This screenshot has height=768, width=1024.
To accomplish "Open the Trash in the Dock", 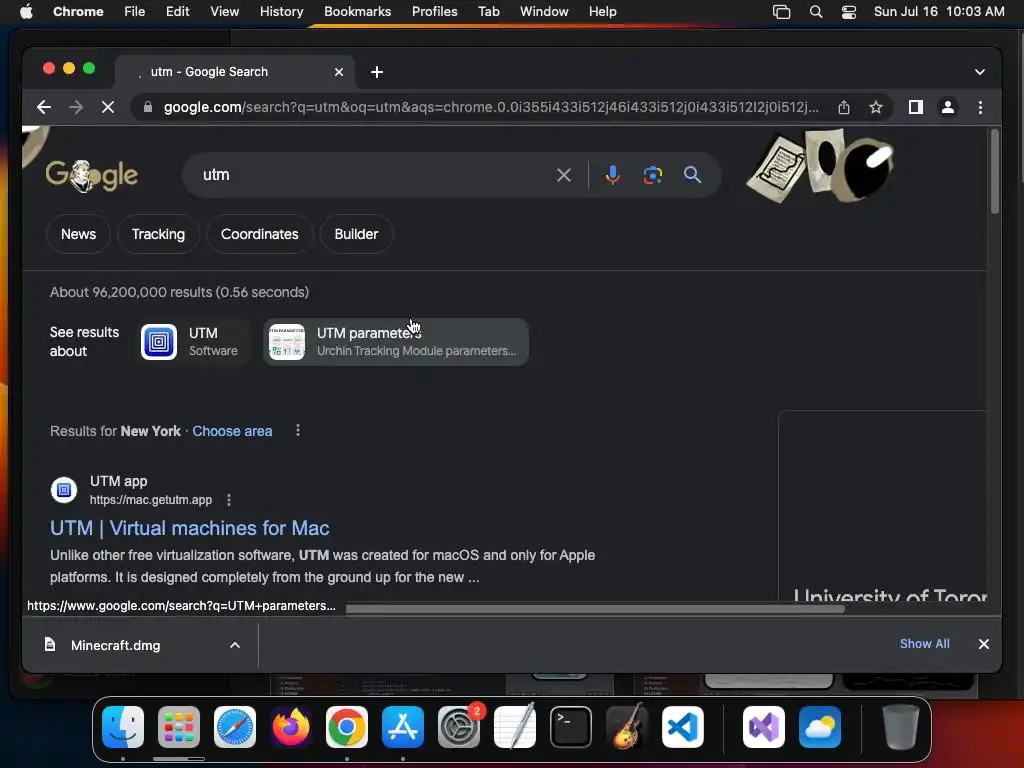I will (x=901, y=727).
